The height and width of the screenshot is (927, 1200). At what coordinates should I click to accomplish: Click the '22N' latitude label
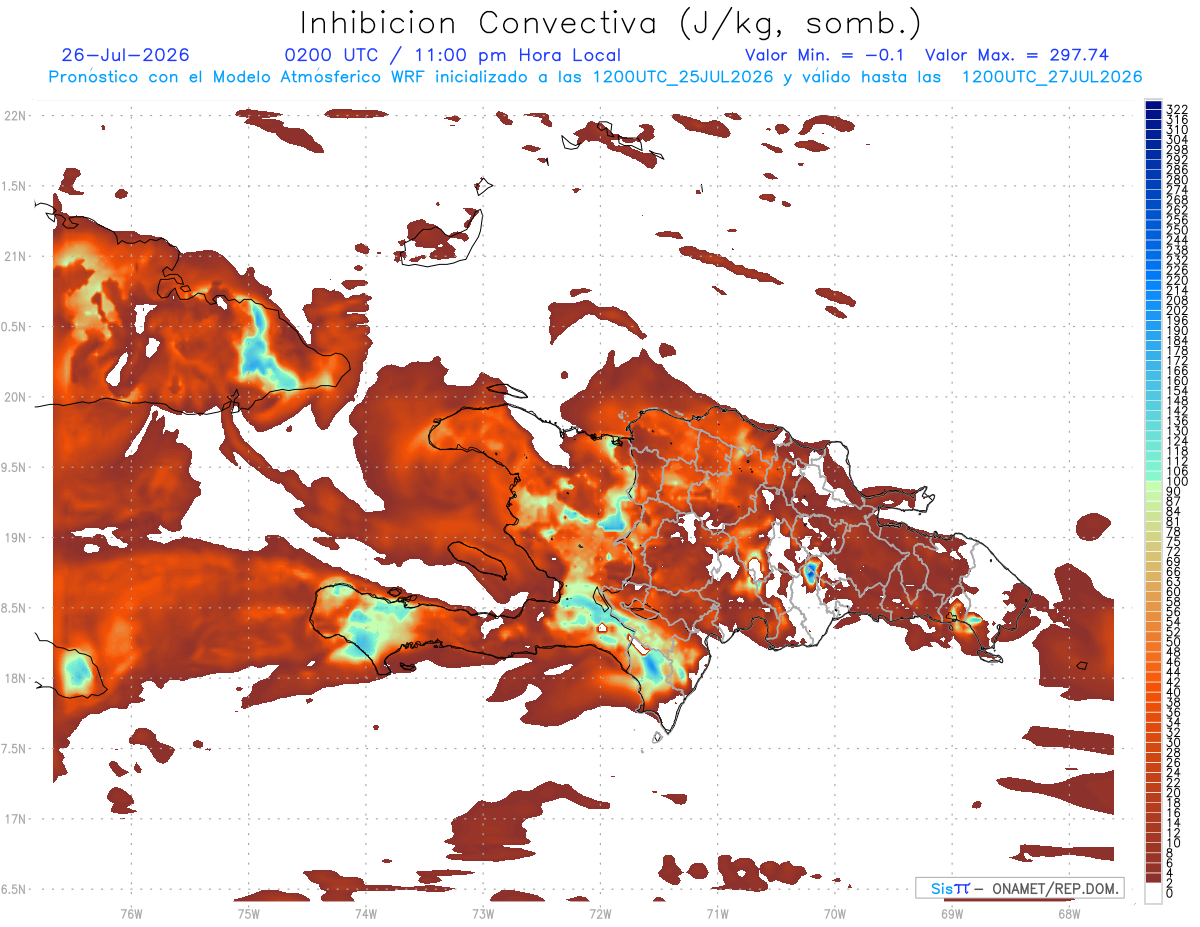(x=14, y=116)
